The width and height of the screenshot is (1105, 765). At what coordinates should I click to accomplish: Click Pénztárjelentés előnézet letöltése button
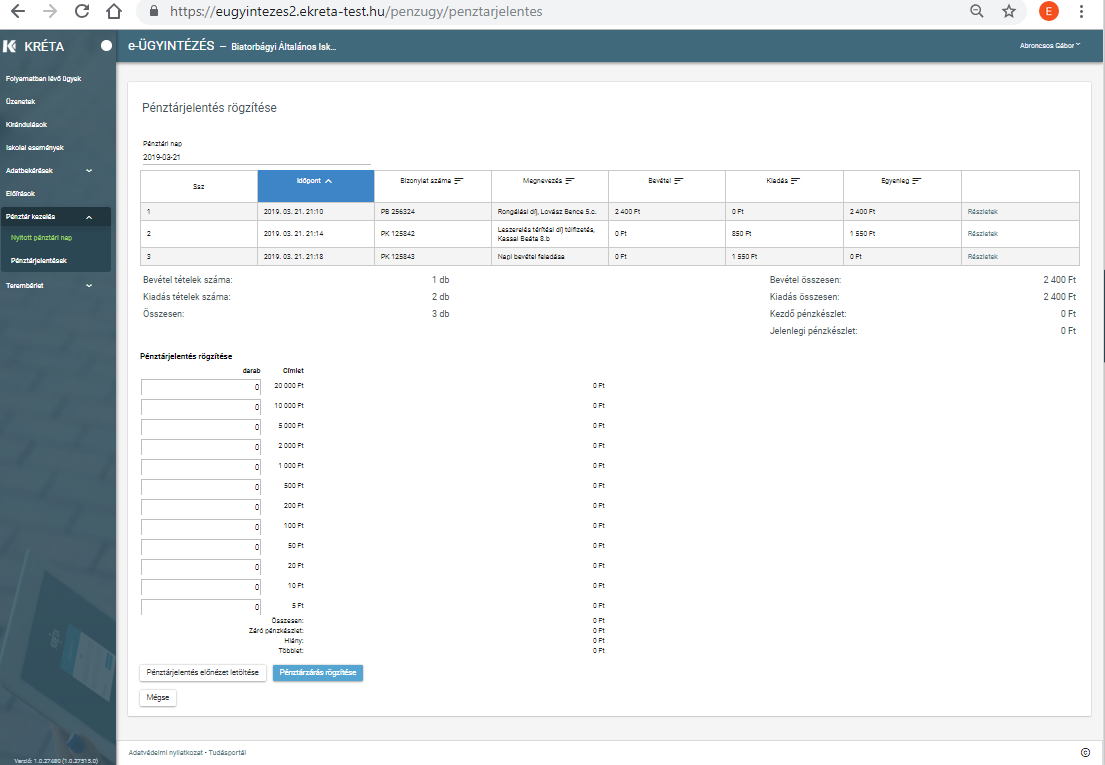pyautogui.click(x=203, y=673)
